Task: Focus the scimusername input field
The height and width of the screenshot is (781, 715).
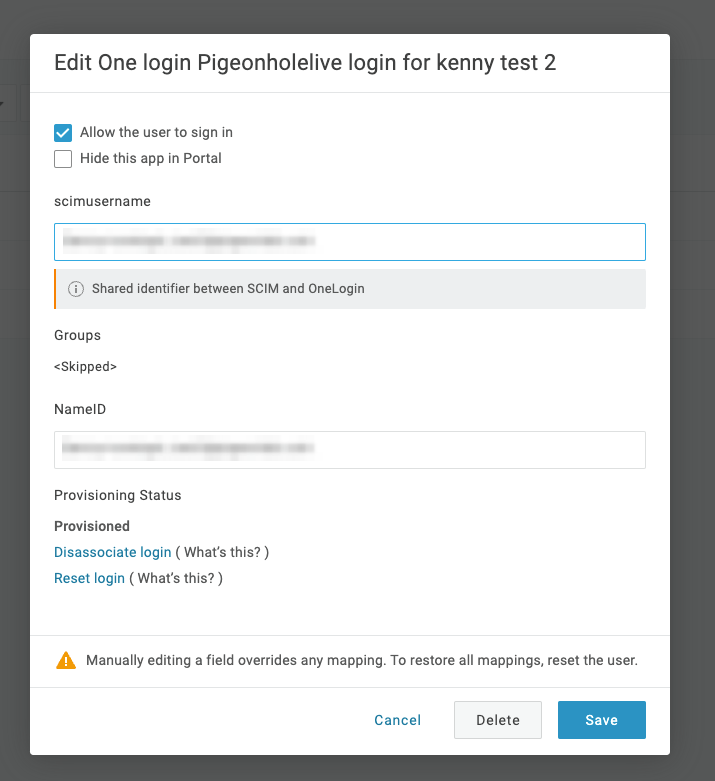Action: (350, 242)
